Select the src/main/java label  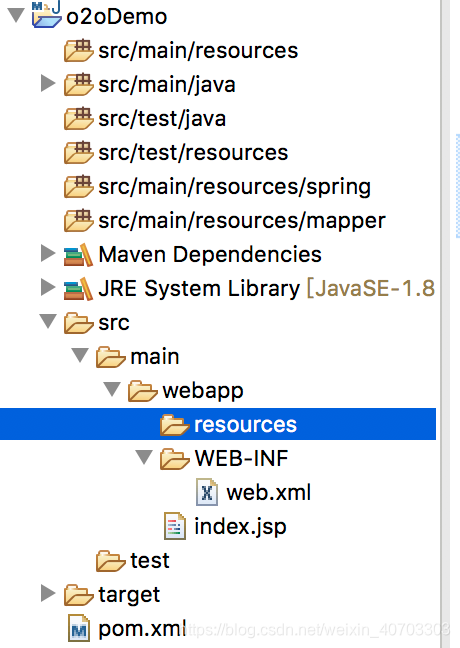pyautogui.click(x=167, y=85)
